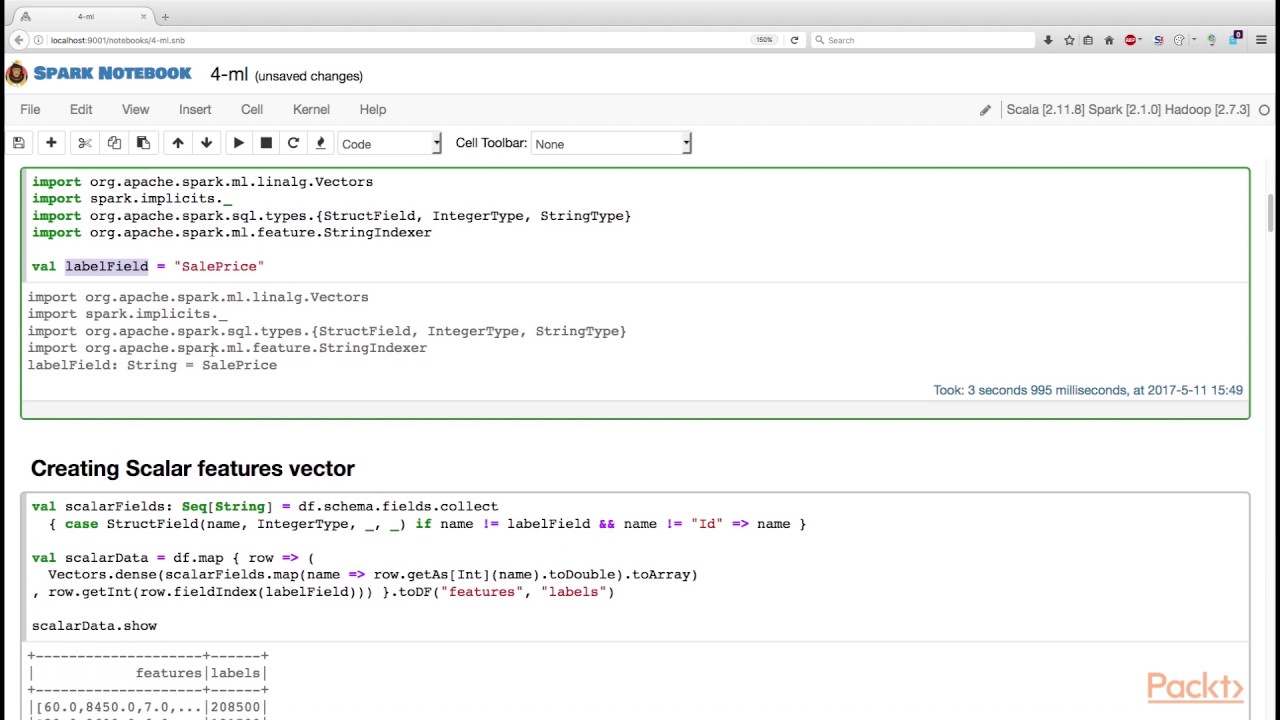Rename the notebook title 4-ml
Screen dimensions: 1280x720
229,75
